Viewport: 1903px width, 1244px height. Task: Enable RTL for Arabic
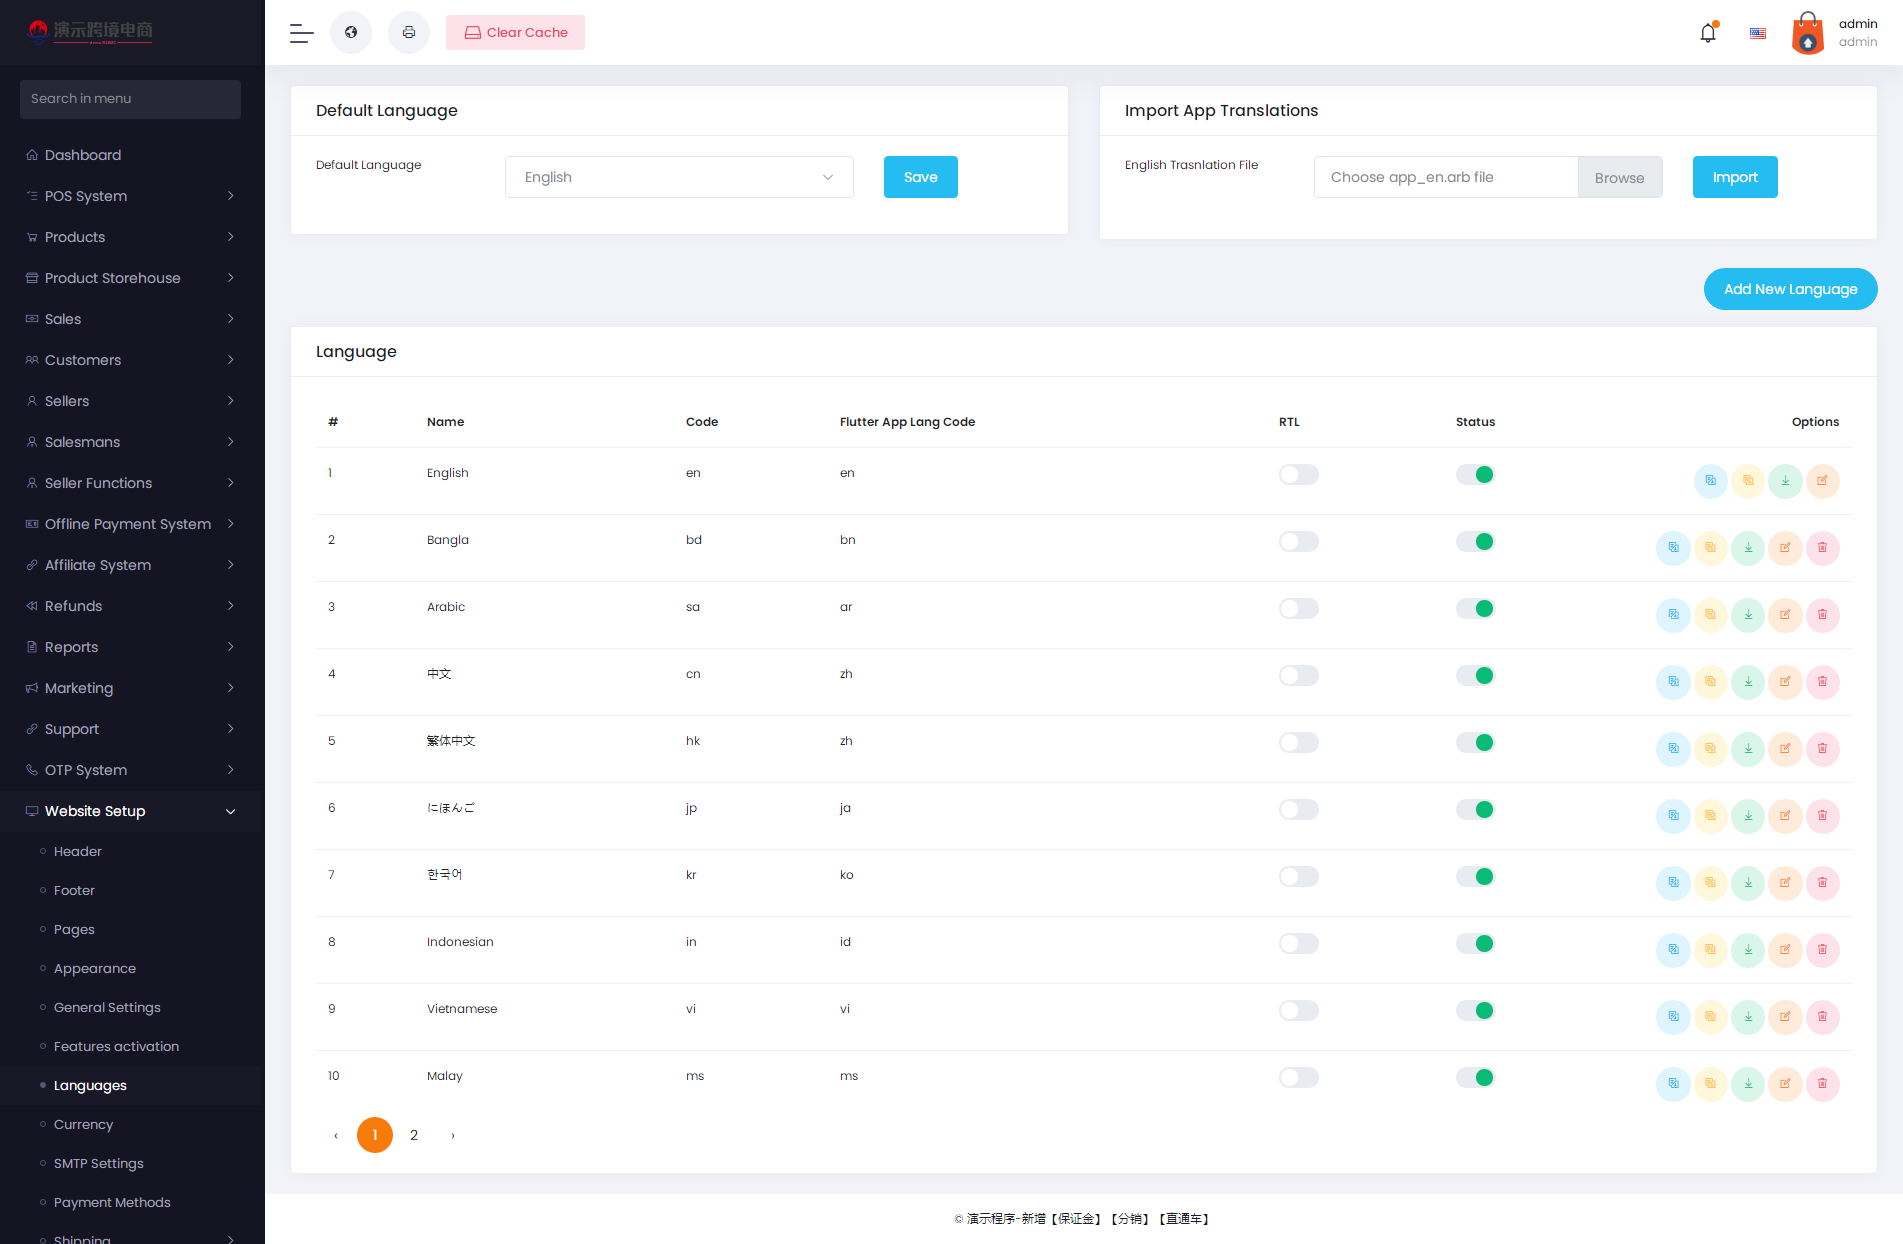point(1298,609)
